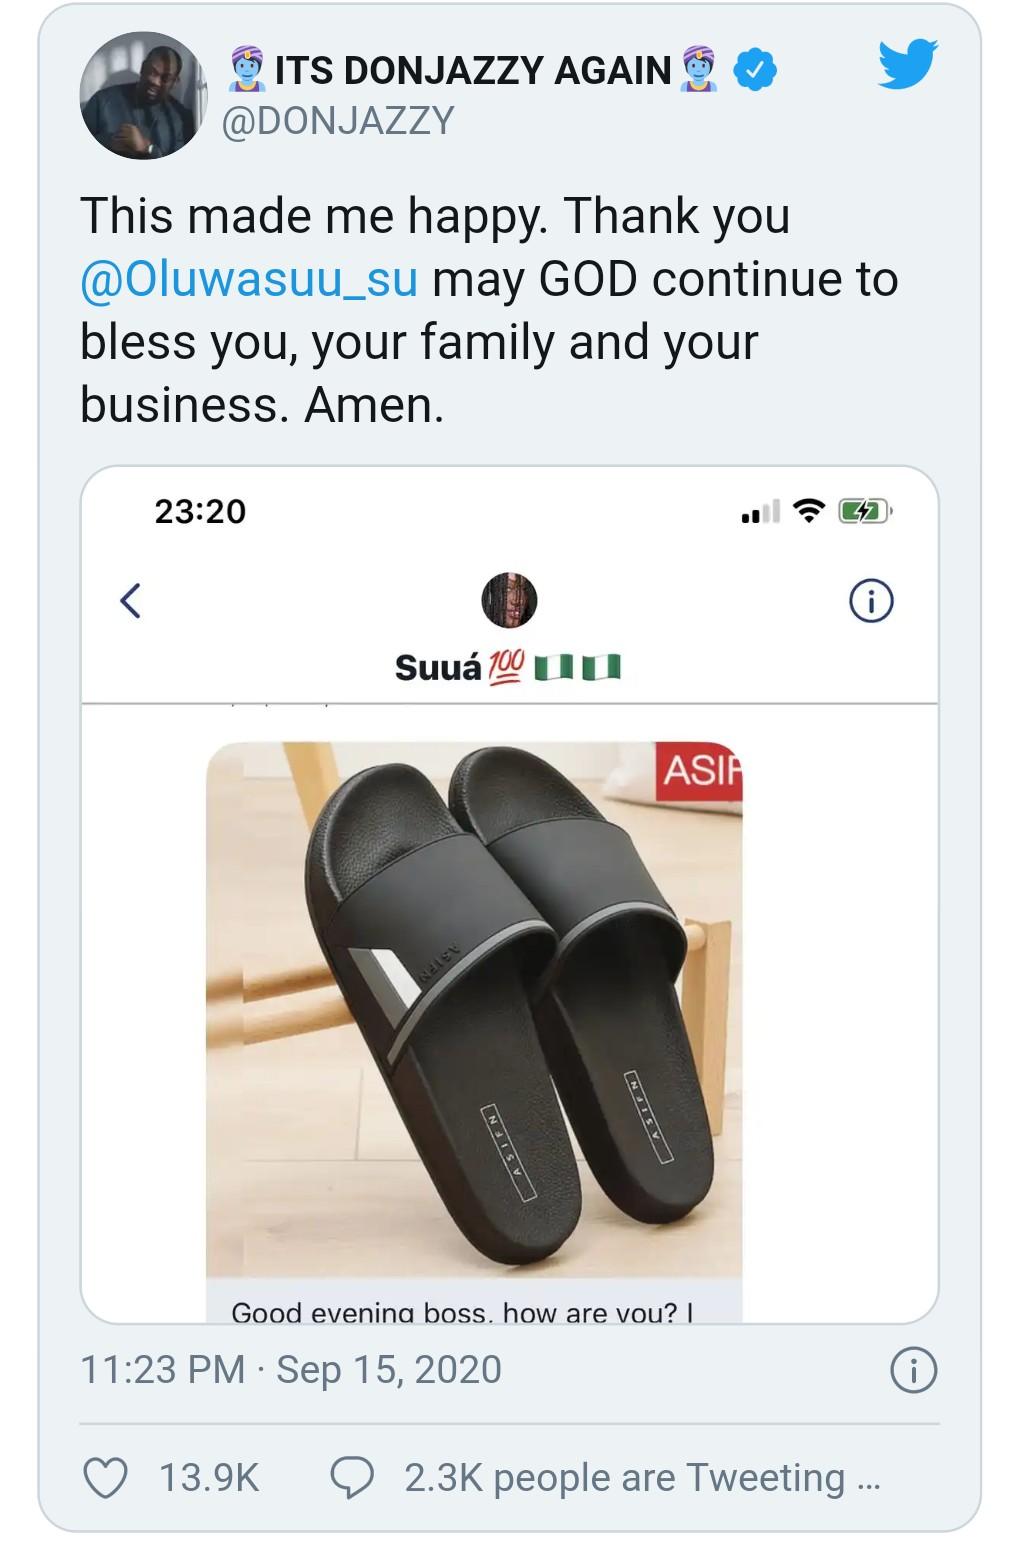Tap Suuá's small avatar in chat header

tap(509, 601)
